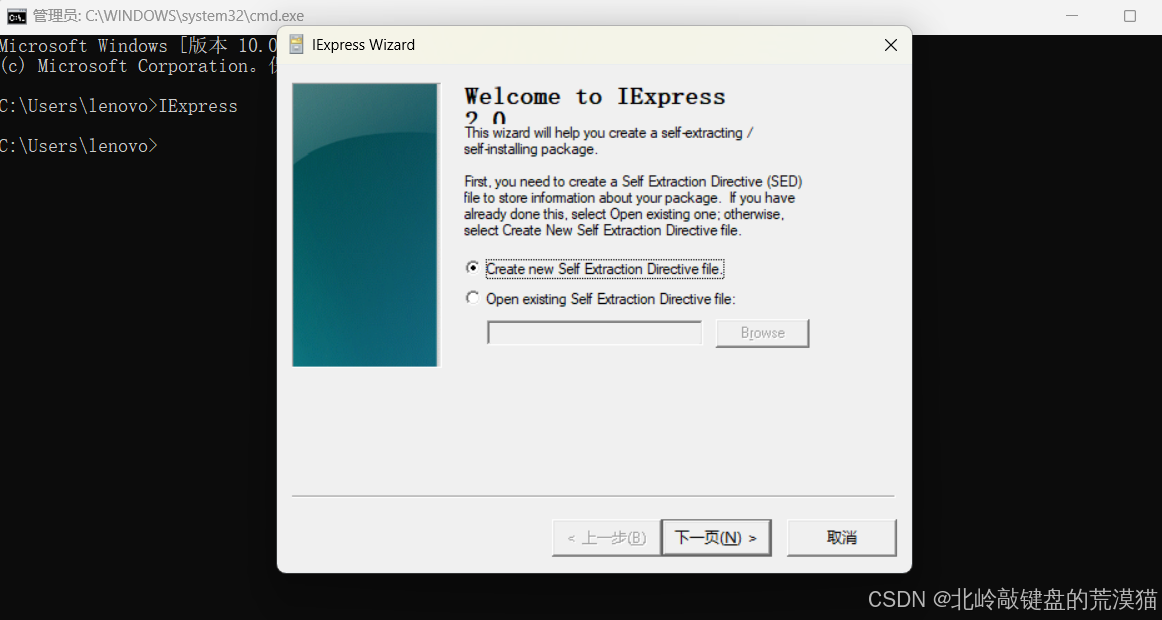Click the cmd.exe window title text

tap(168, 16)
